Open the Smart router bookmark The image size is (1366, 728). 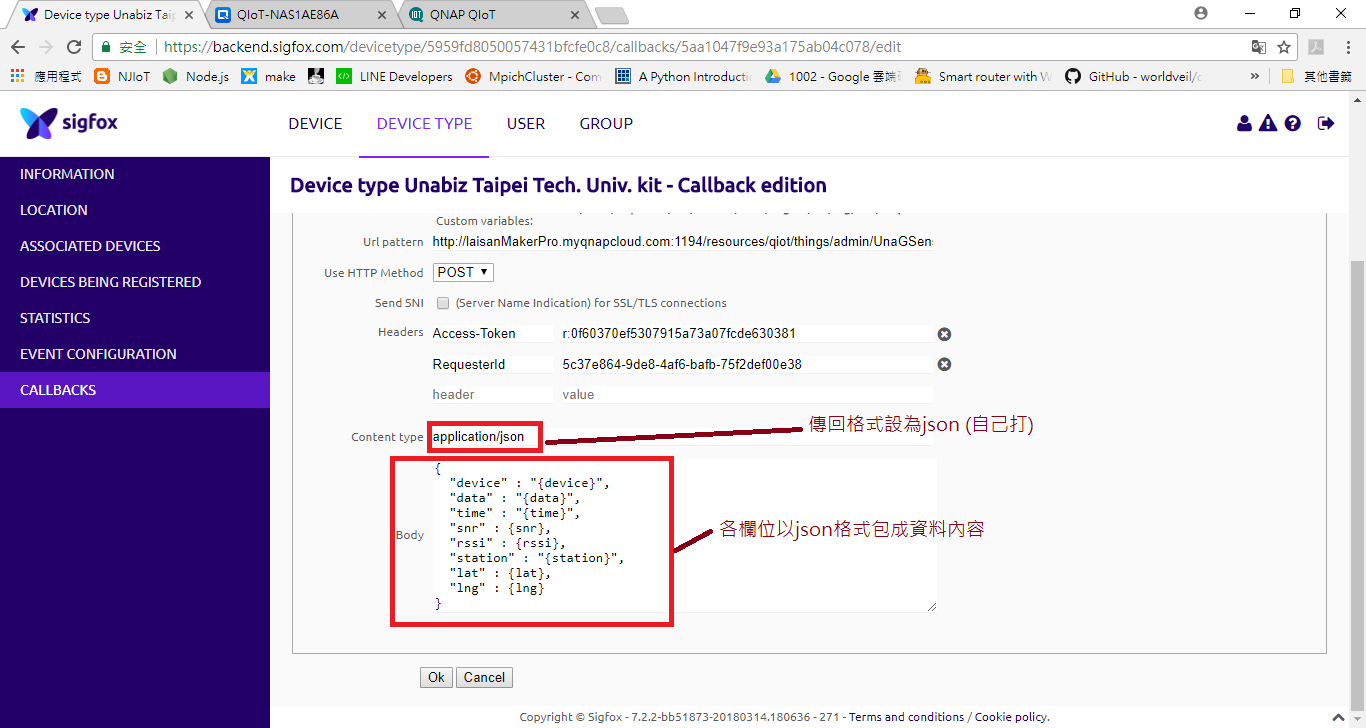pos(983,76)
